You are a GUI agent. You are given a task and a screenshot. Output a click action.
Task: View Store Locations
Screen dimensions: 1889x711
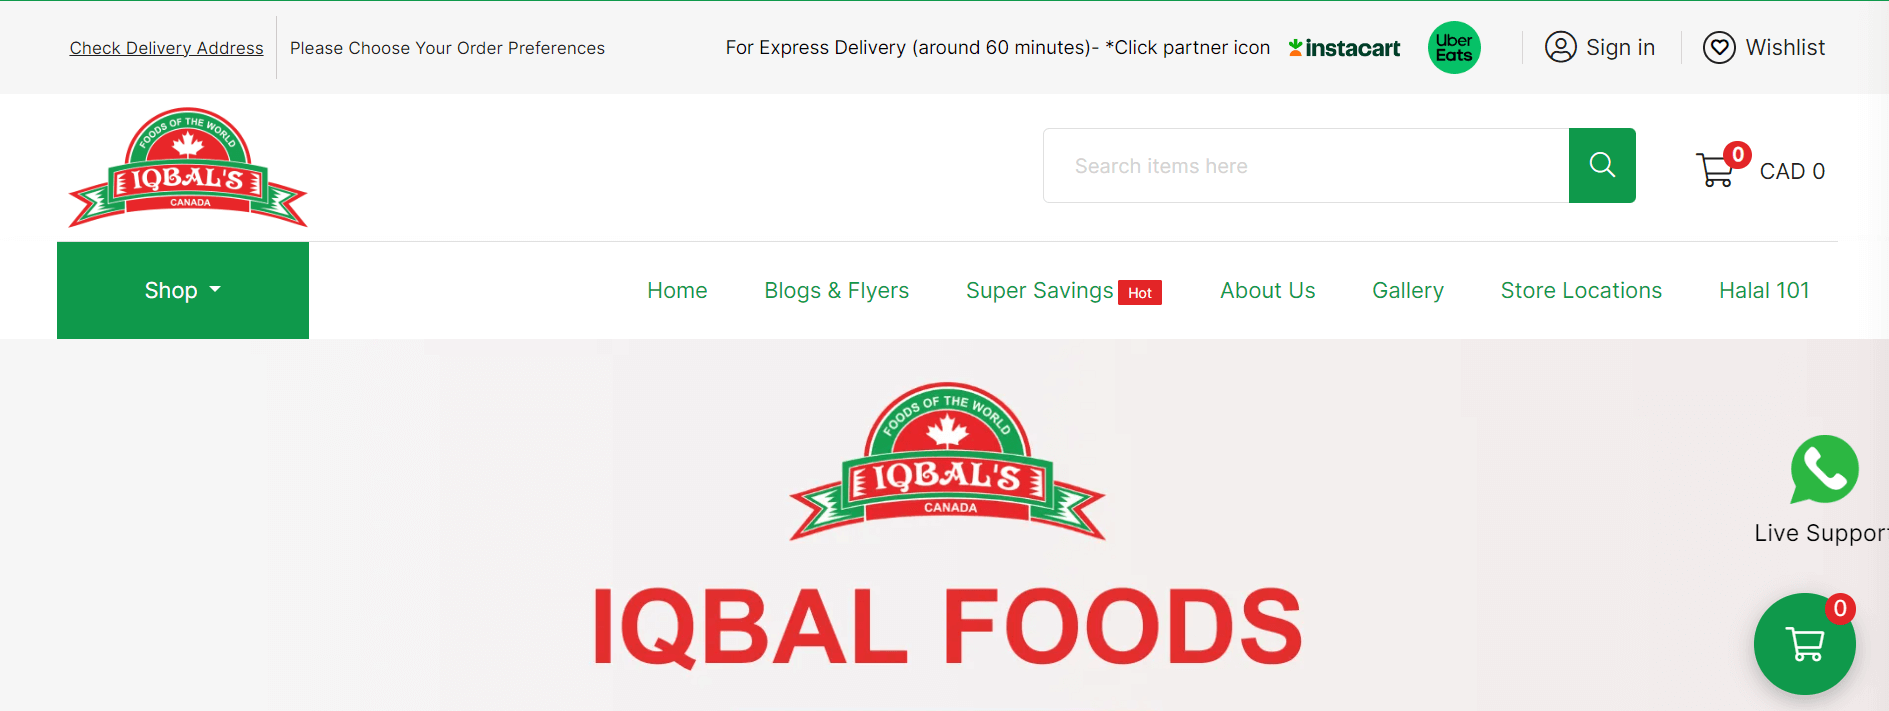click(1581, 290)
